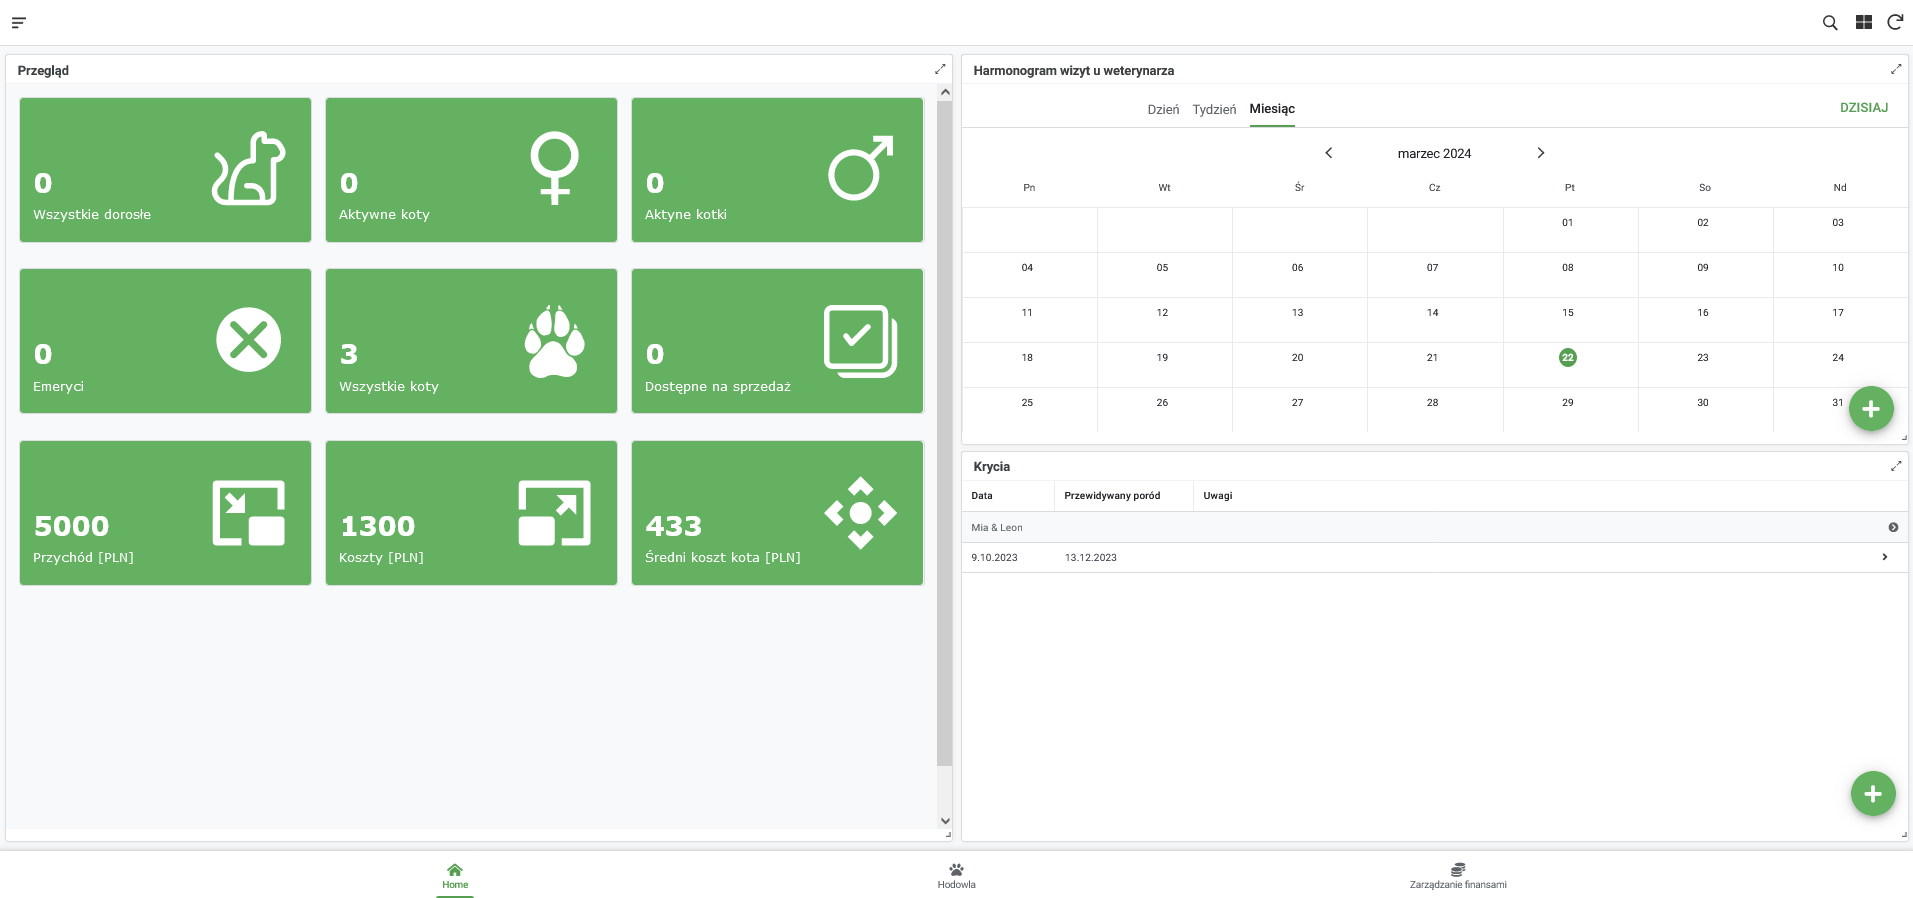Maximize the Krycia panel
Screen dimensions: 1913x898
(x=1896, y=466)
